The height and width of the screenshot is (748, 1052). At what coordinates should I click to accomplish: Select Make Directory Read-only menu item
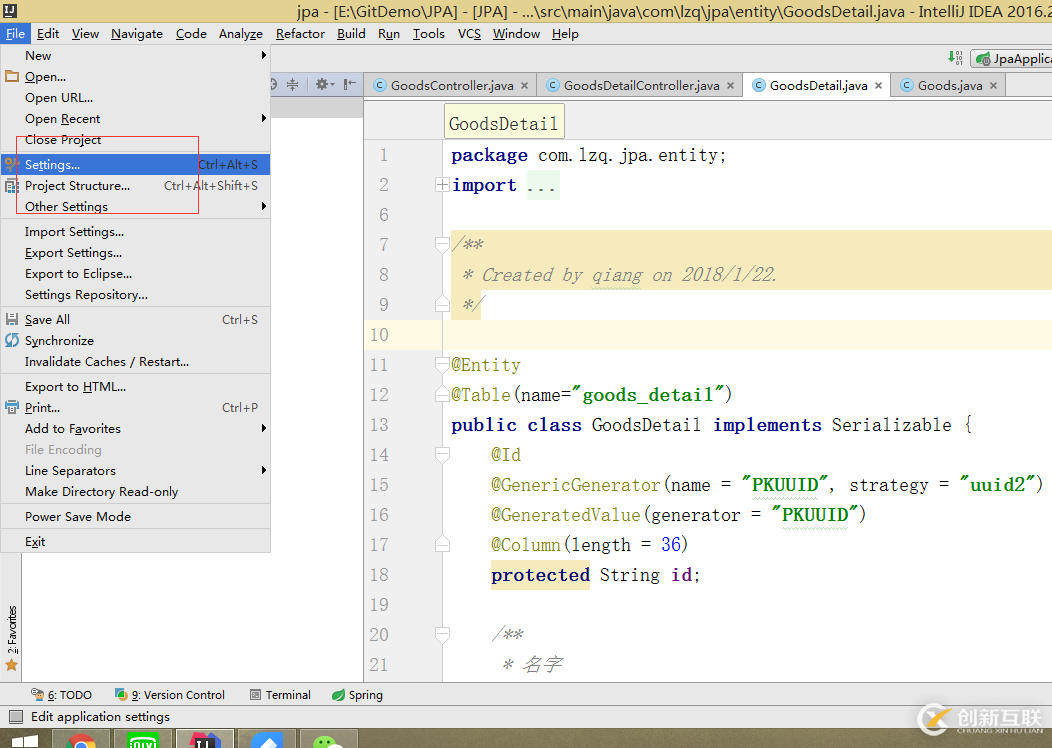coord(136,492)
